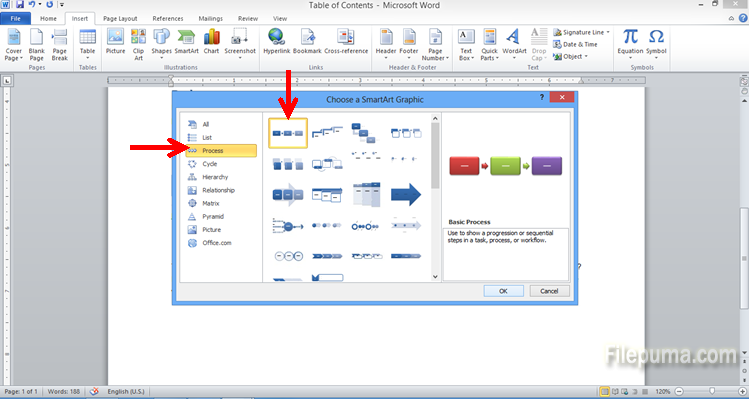Cancel the SmartArt dialog
The height and width of the screenshot is (399, 751).
(549, 291)
